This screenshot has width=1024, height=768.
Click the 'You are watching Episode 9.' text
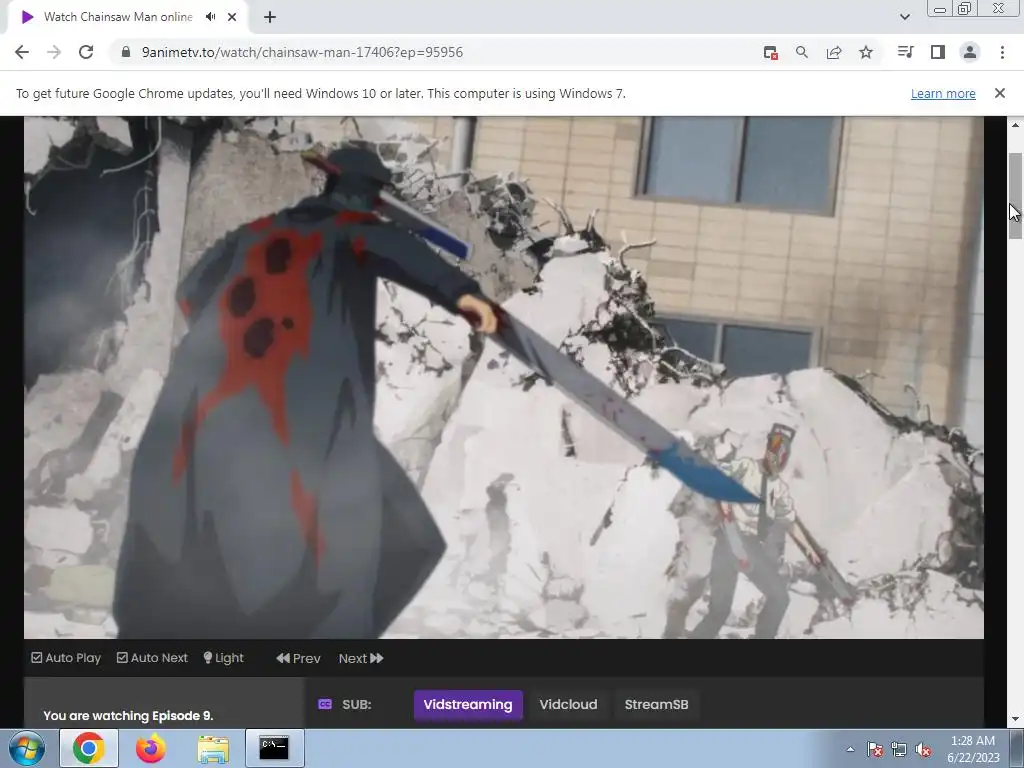pyautogui.click(x=128, y=716)
